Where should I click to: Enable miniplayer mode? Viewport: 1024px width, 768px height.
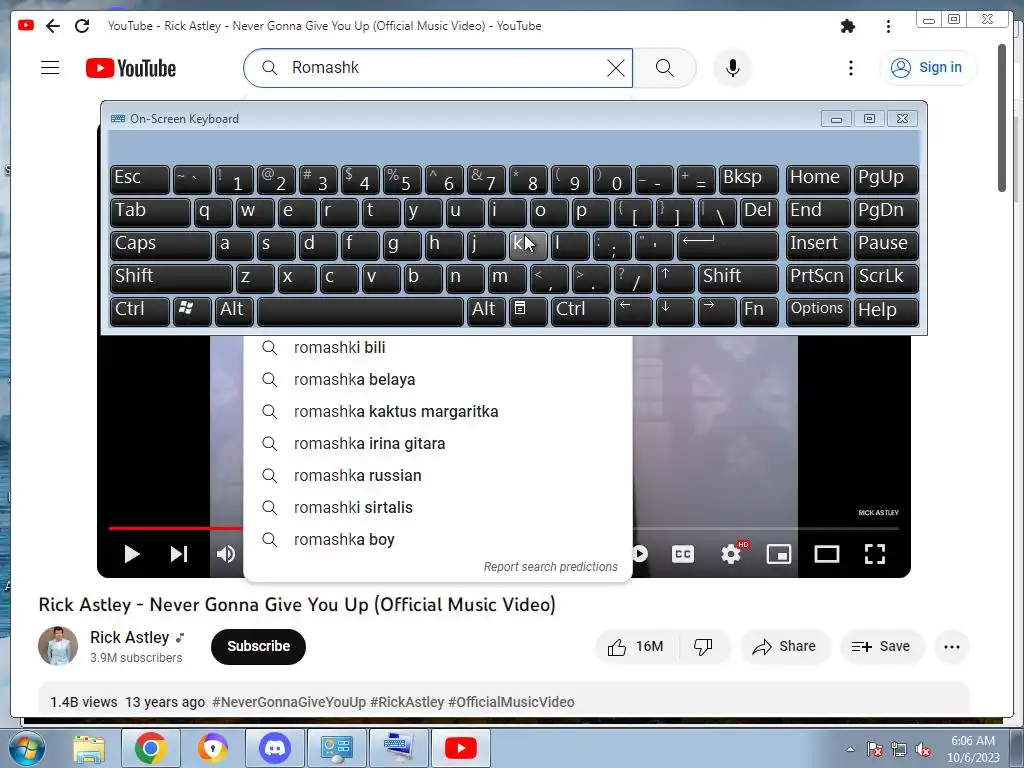pyautogui.click(x=778, y=554)
